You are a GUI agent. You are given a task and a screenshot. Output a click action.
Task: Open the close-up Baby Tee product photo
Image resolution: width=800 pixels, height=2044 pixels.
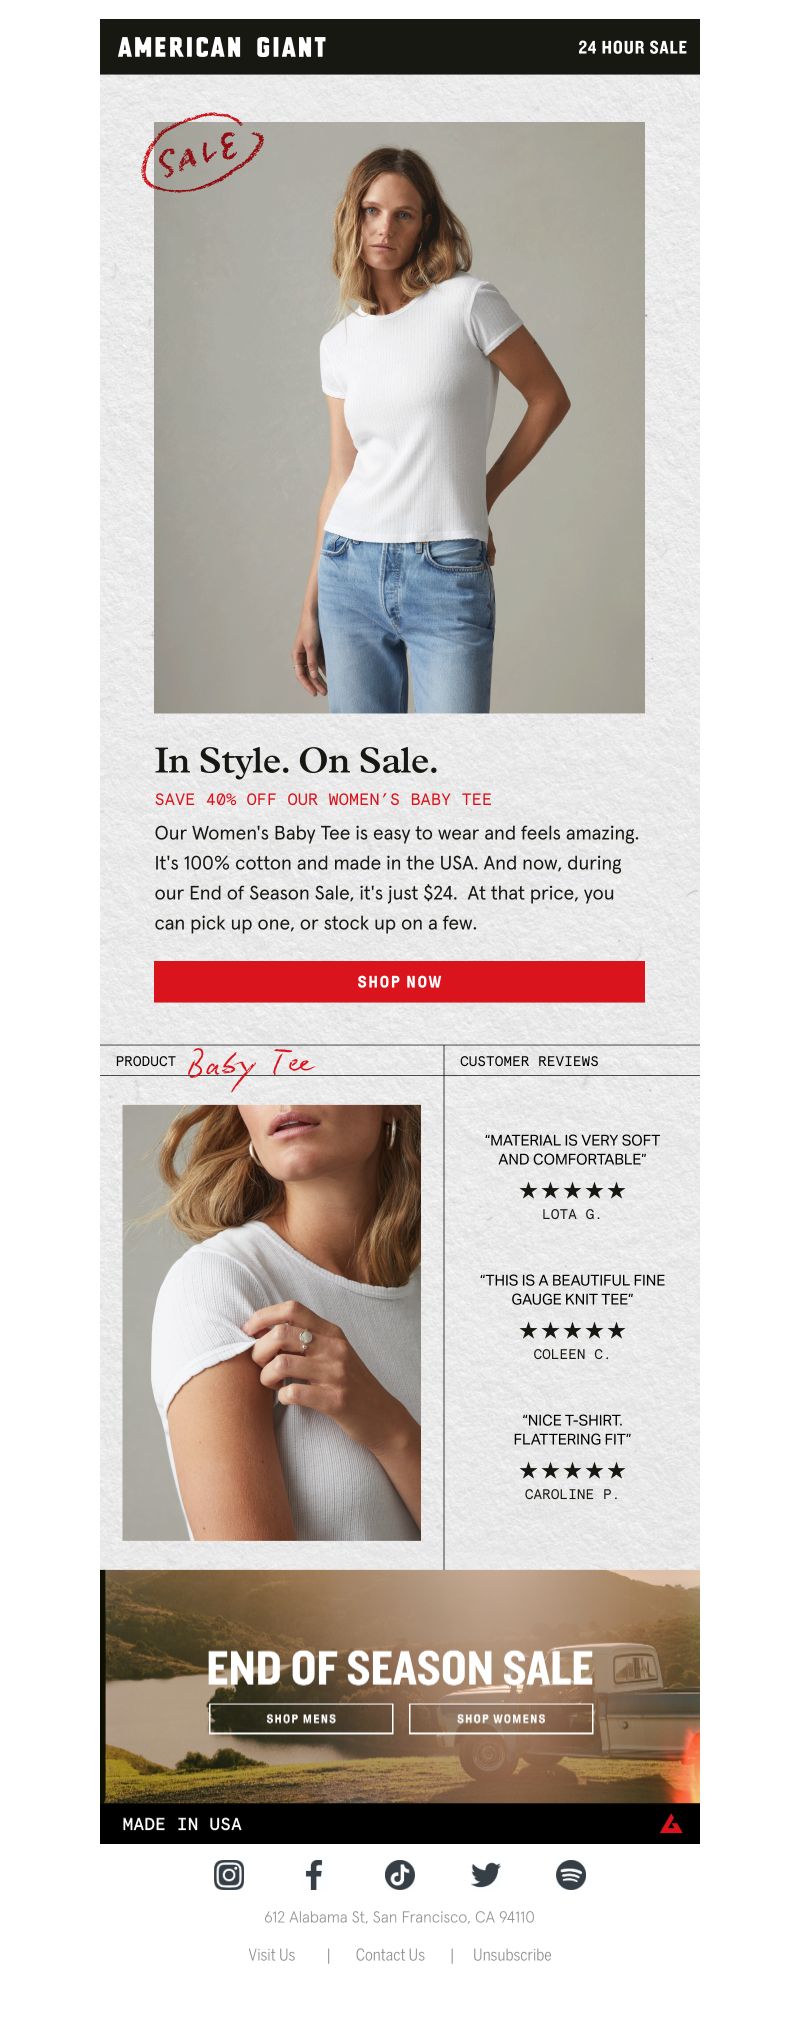pyautogui.click(x=271, y=1322)
